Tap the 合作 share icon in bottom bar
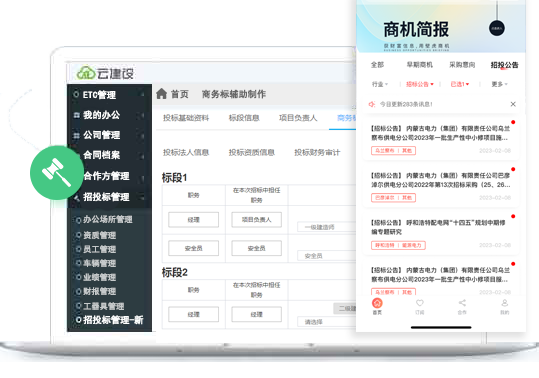 pos(462,303)
